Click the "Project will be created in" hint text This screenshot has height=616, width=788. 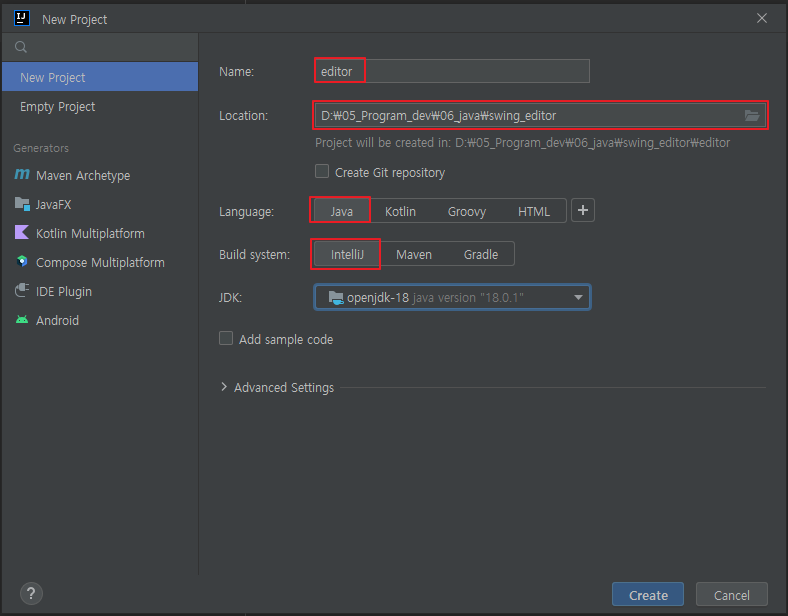(522, 143)
